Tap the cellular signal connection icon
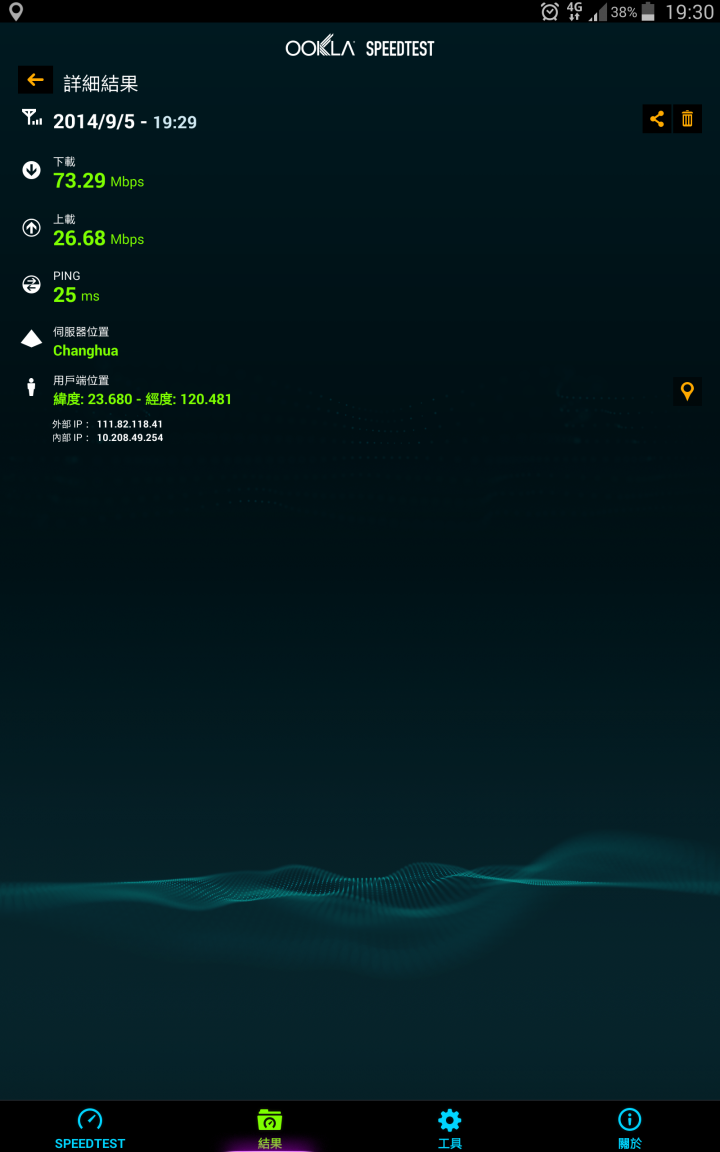 pos(31,117)
